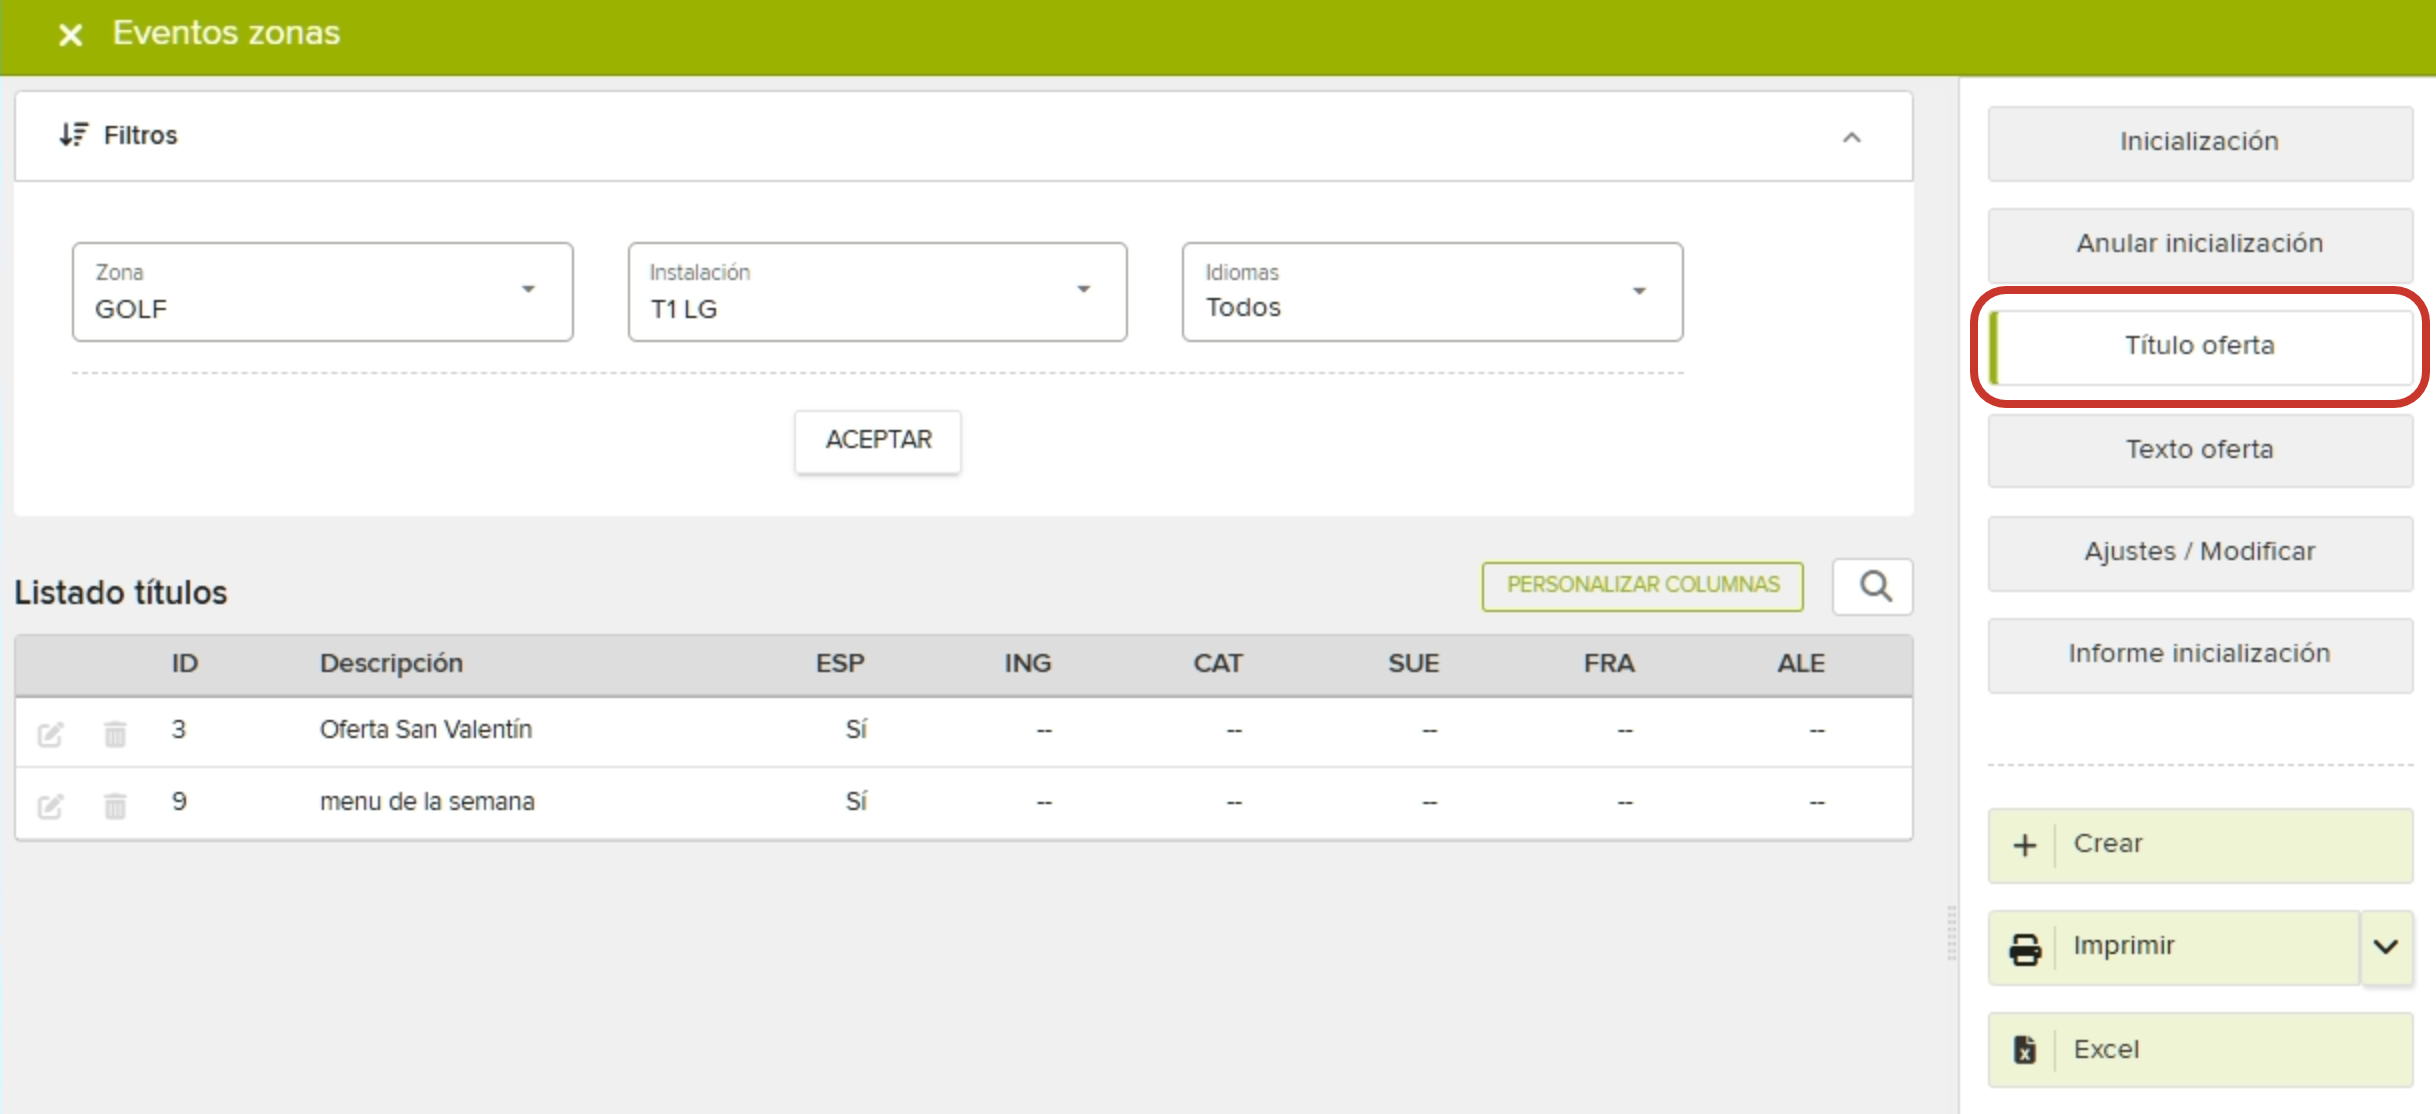
Task: Click the side panel resize handle
Action: point(1952,933)
